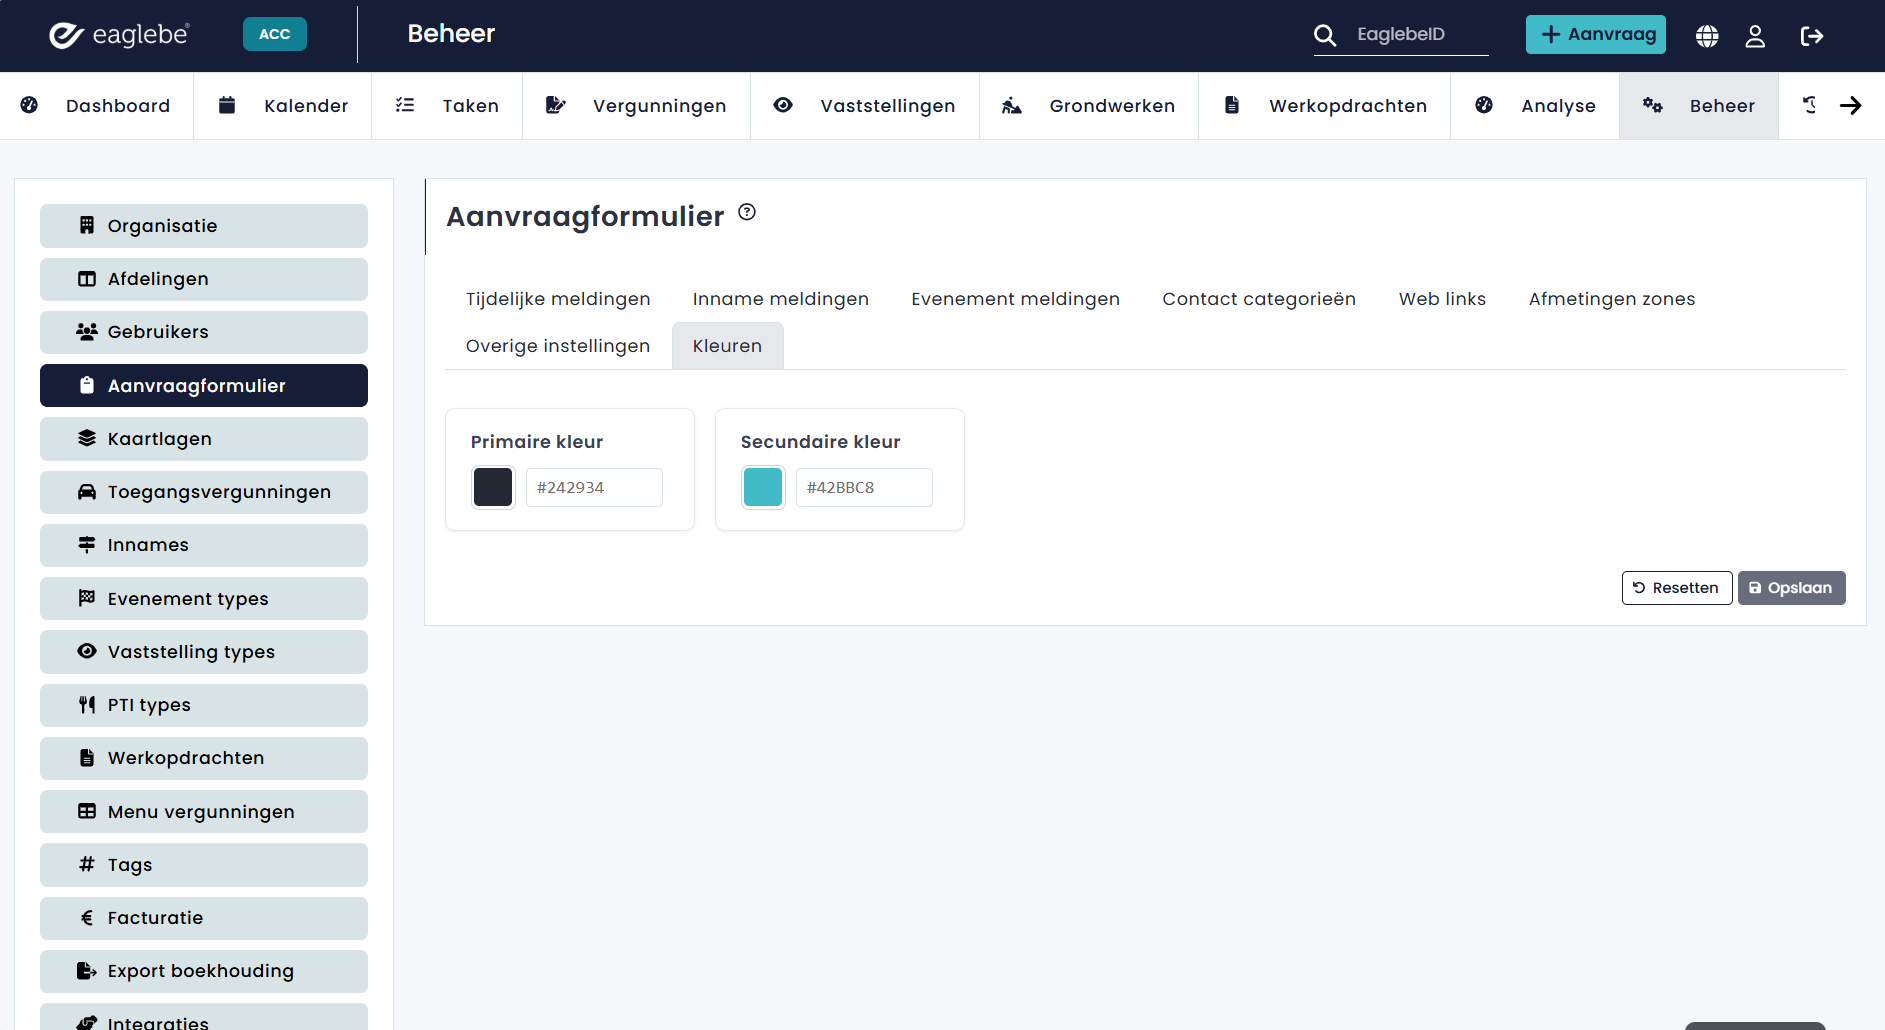1885x1030 pixels.
Task: Switch to Contact categorieën tab
Action: click(1259, 299)
